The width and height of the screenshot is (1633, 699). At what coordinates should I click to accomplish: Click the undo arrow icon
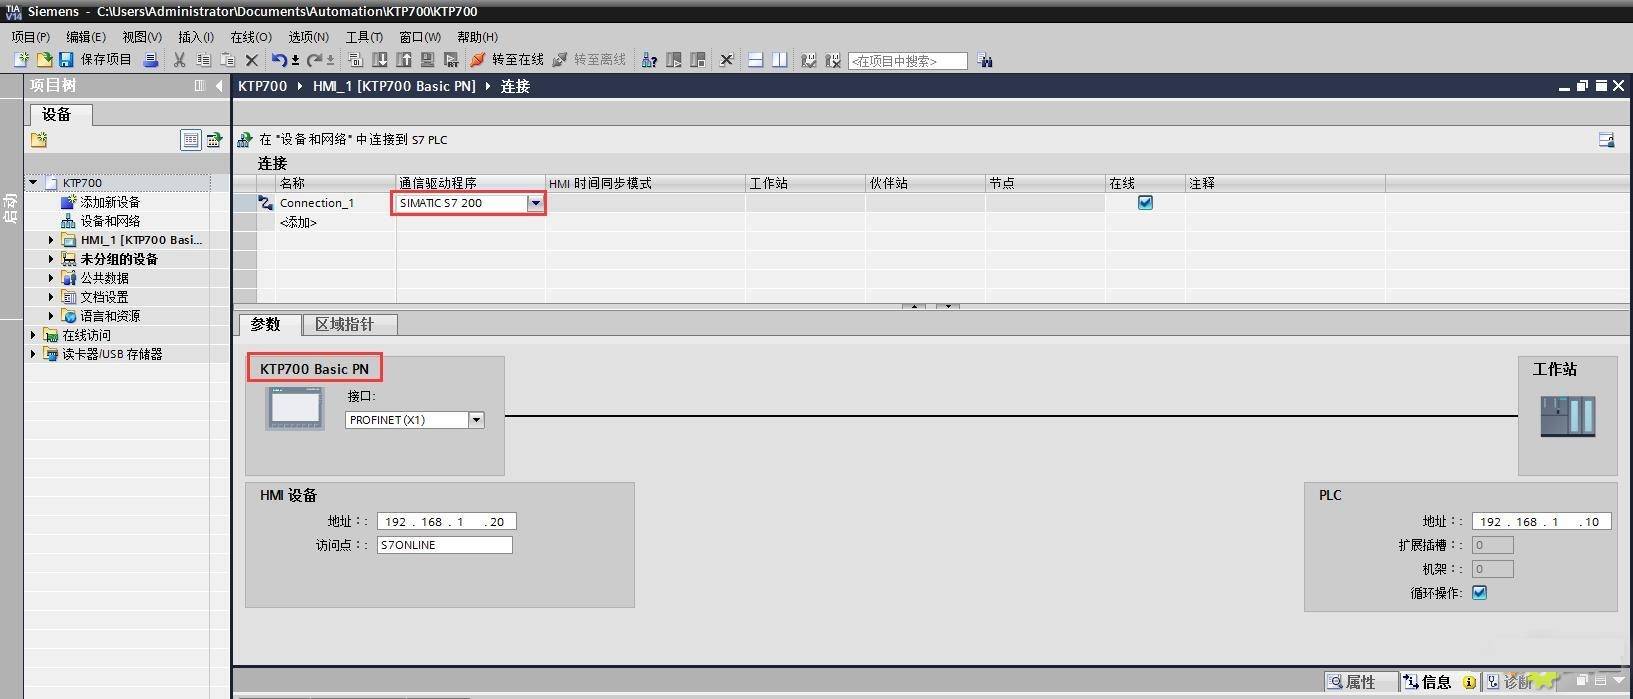280,60
